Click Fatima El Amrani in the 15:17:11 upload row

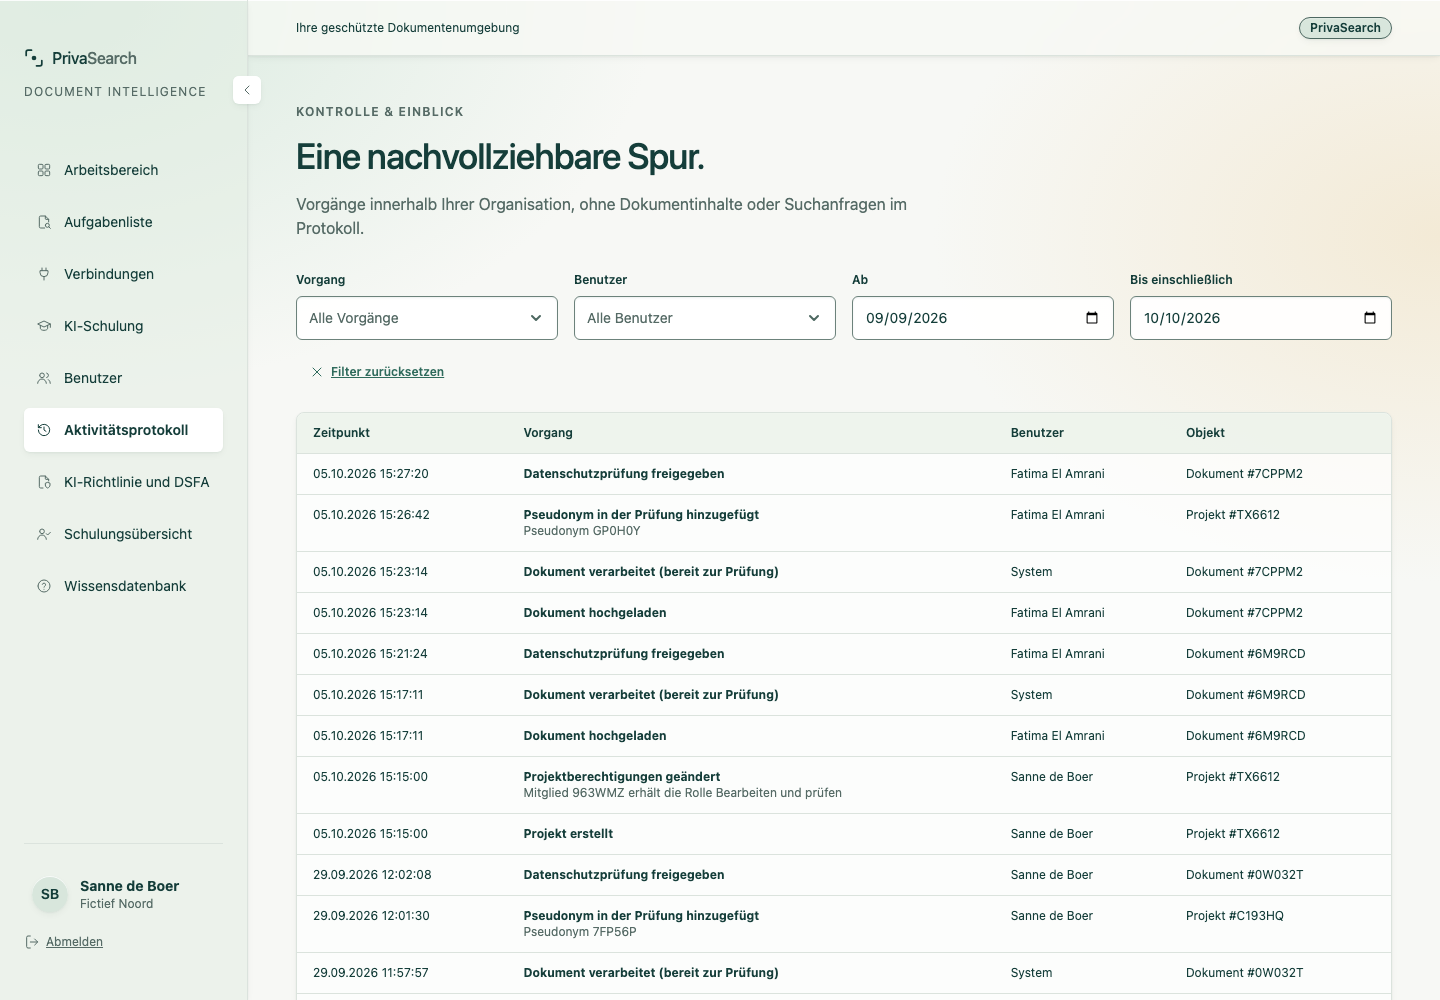(1058, 736)
